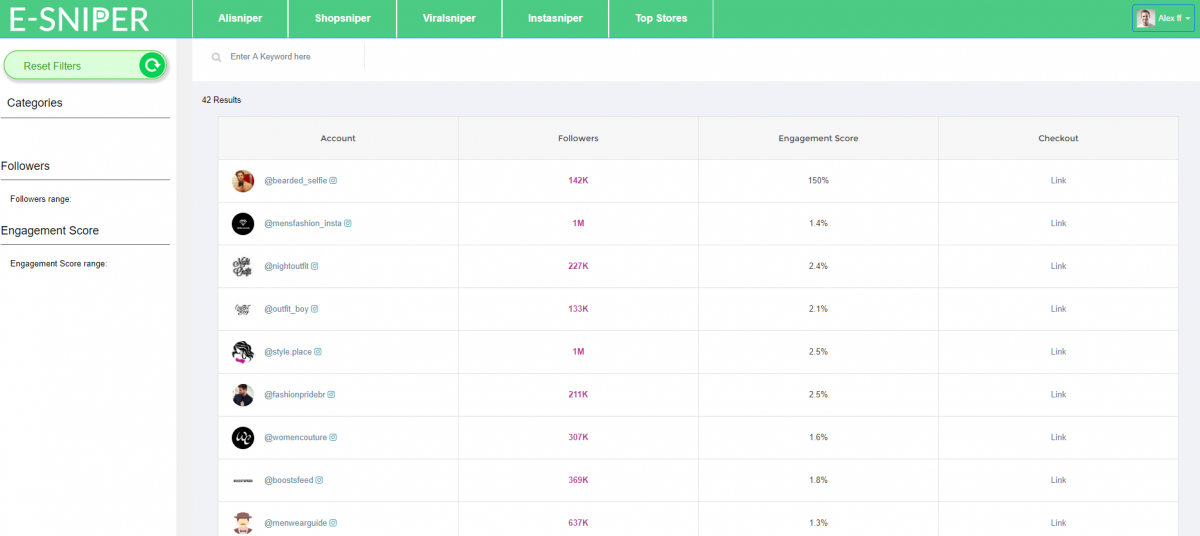Open the @boostsfeed profile avatar
Viewport: 1200px width, 536px height.
(x=243, y=480)
